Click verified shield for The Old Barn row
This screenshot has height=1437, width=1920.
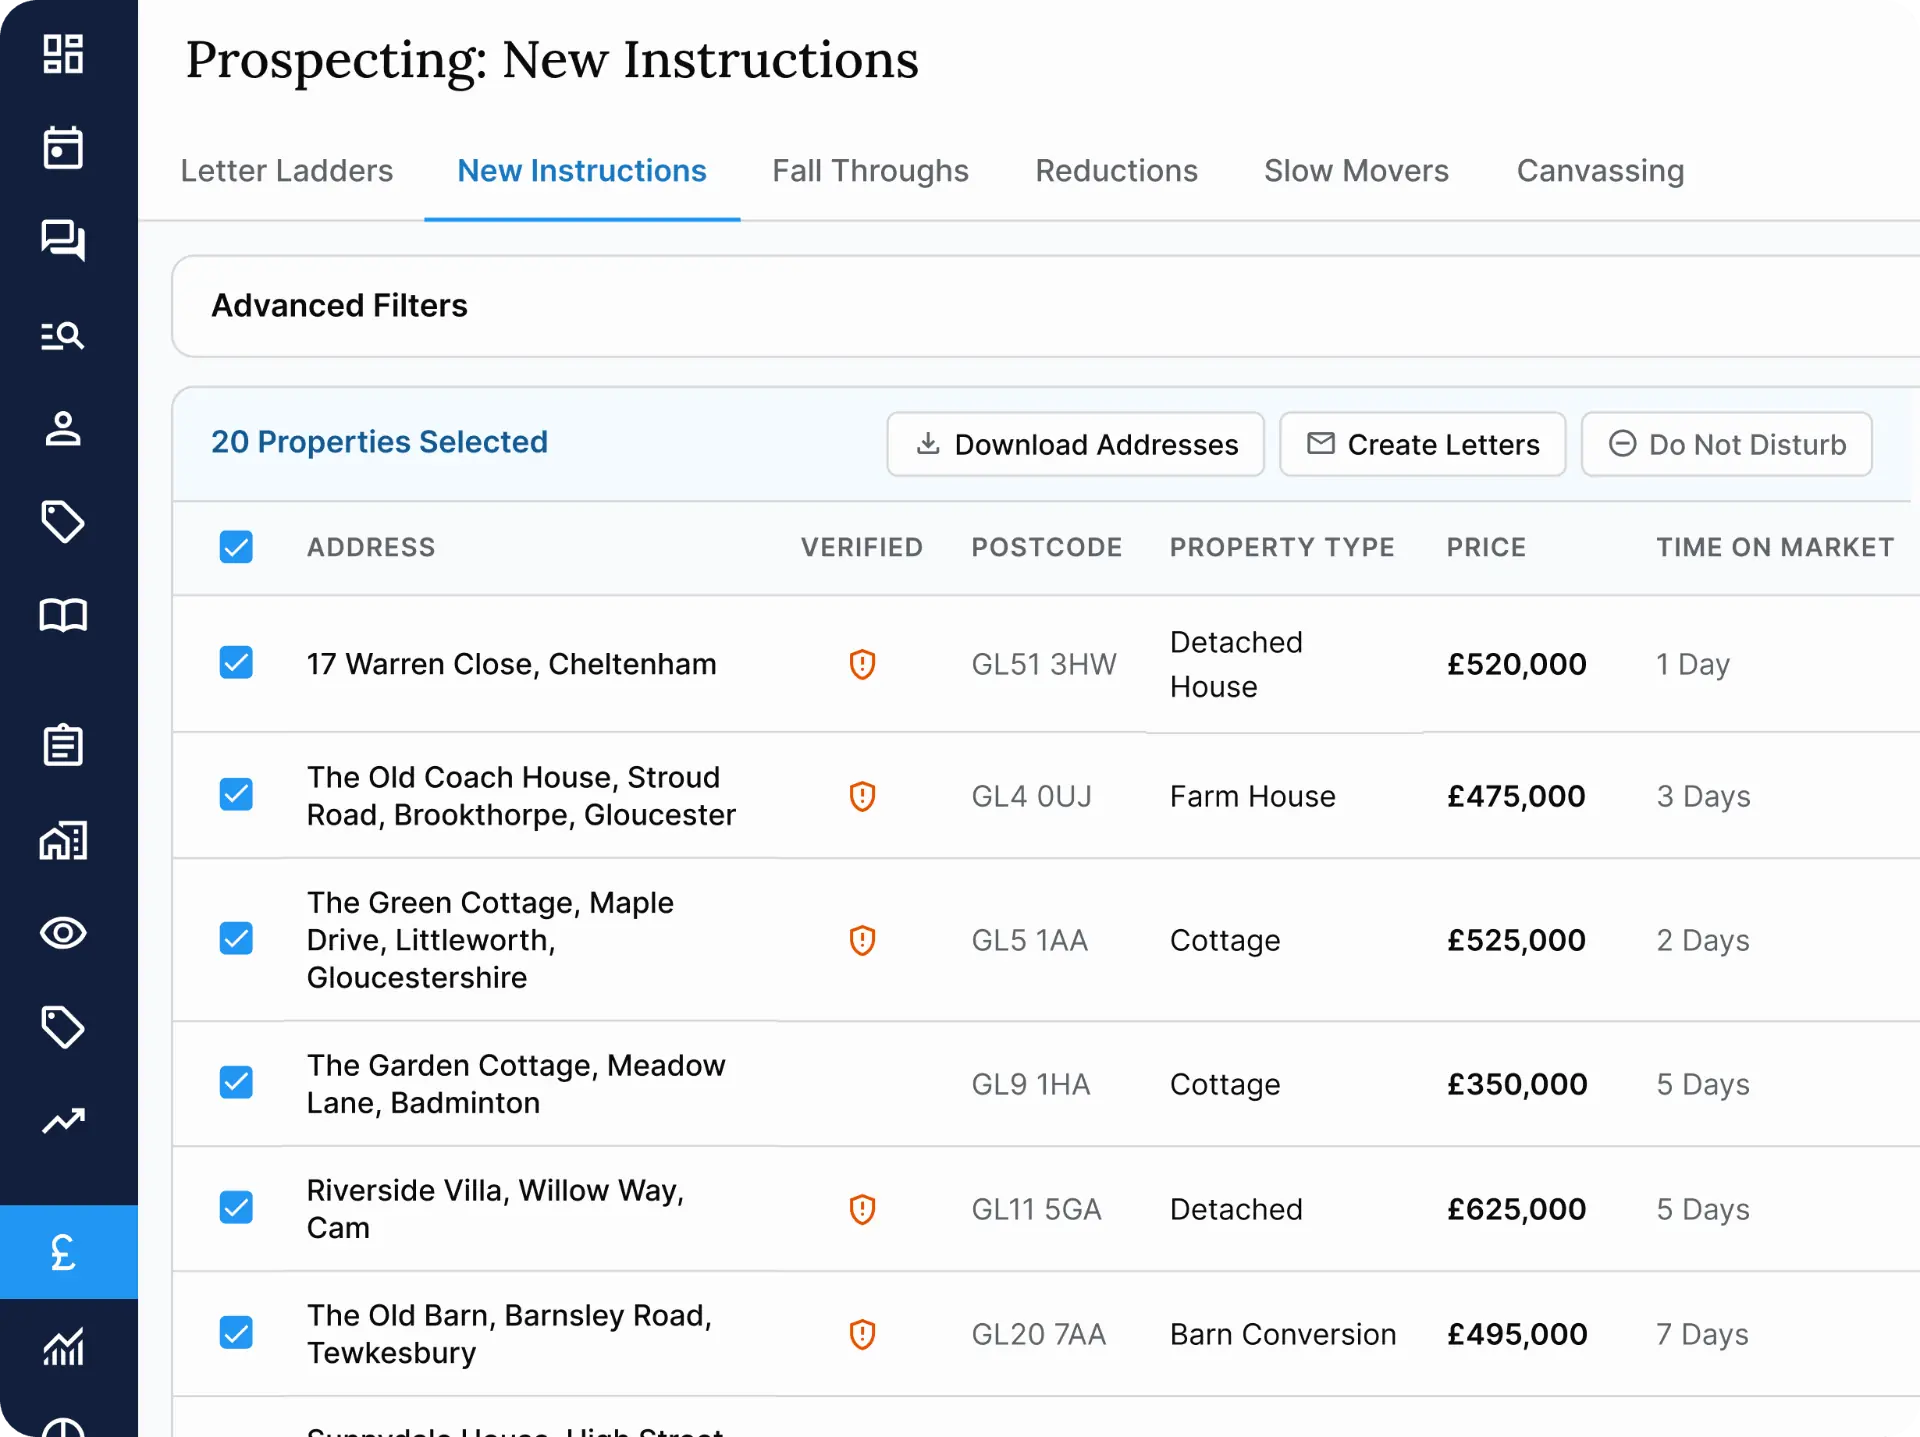pyautogui.click(x=862, y=1334)
